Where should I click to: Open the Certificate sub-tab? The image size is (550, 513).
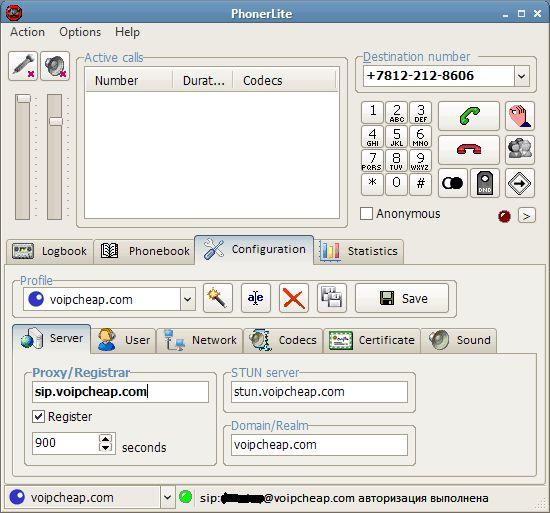(372, 340)
